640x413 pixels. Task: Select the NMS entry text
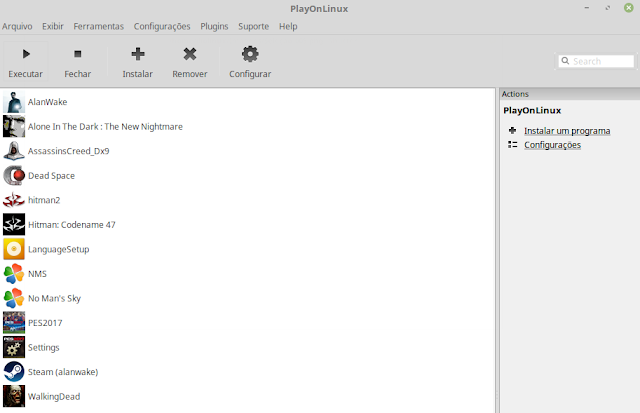pyautogui.click(x=37, y=274)
